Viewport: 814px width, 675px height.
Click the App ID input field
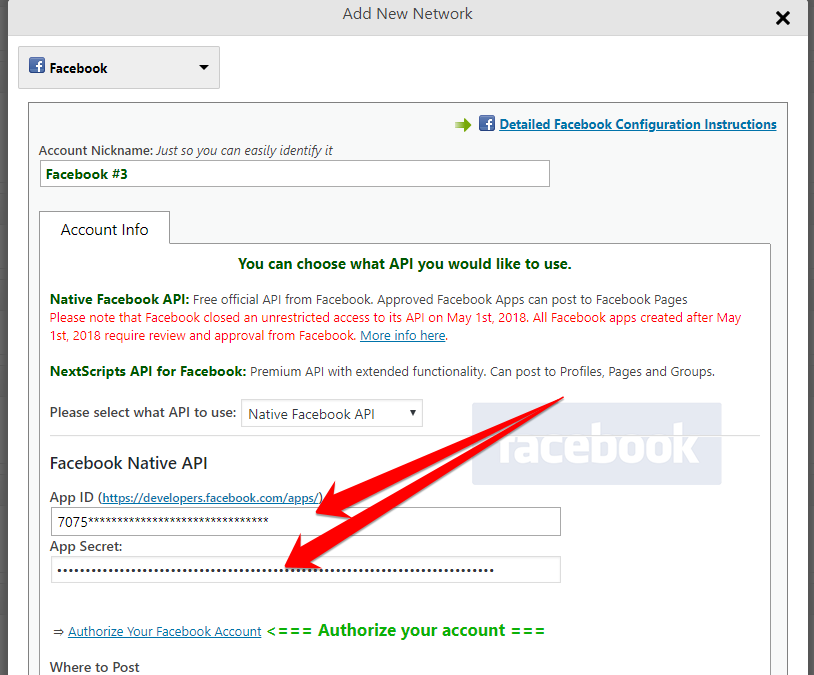click(306, 521)
